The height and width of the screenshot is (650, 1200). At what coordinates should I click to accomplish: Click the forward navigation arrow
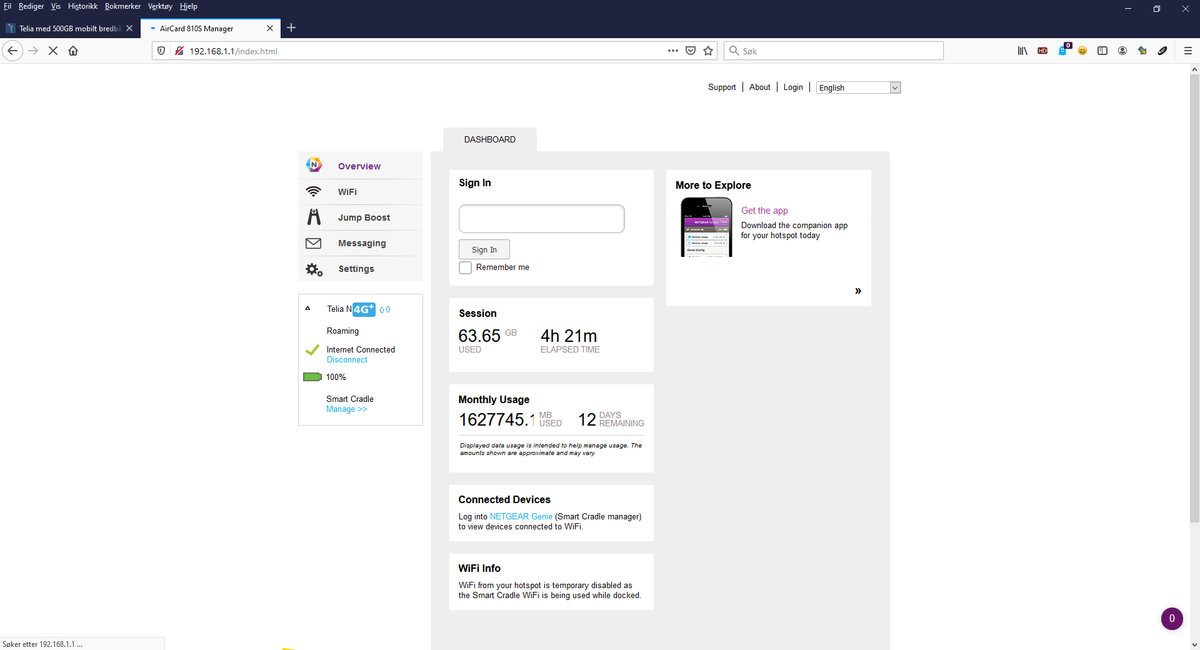tap(33, 50)
